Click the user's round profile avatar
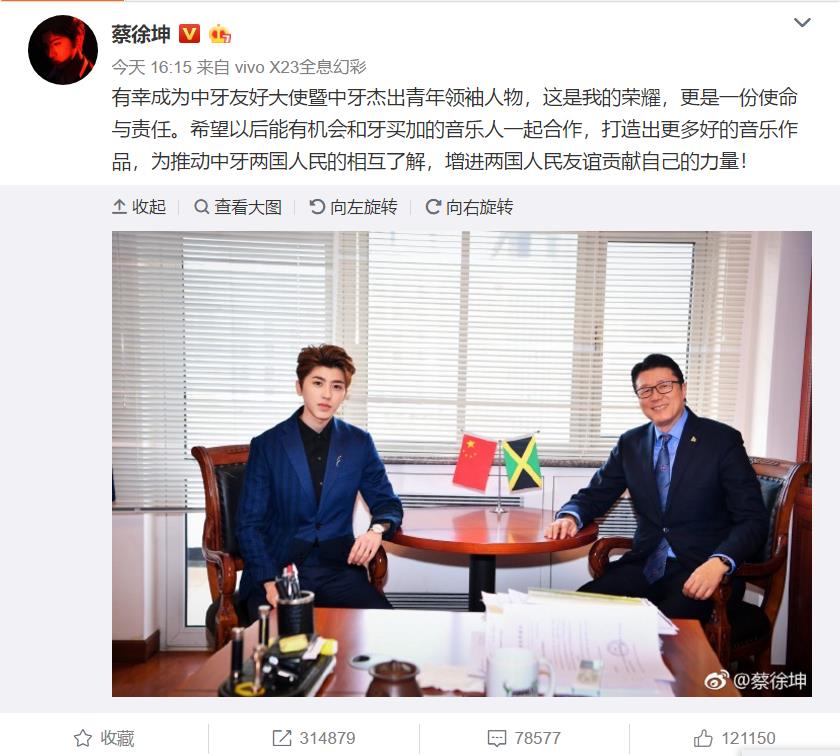The image size is (840, 756). click(63, 50)
